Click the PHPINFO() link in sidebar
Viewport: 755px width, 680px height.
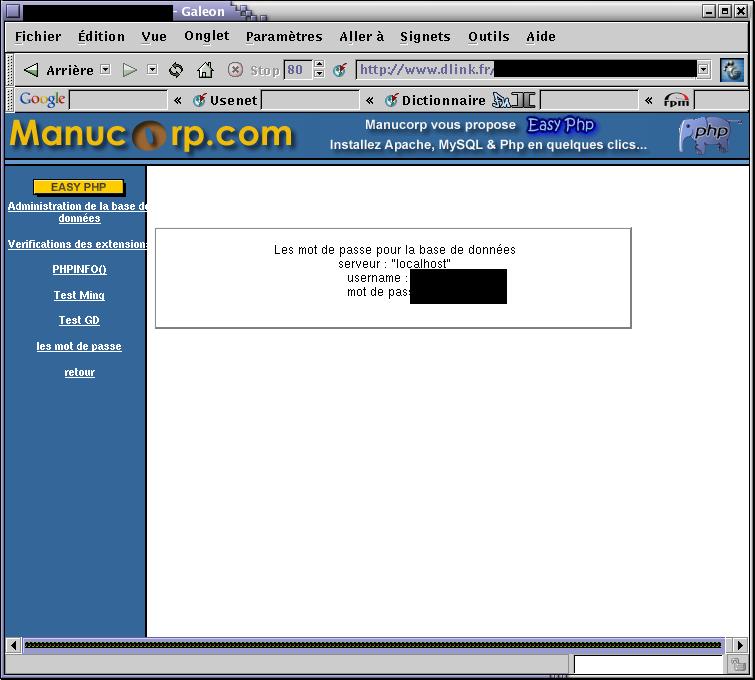(79, 269)
